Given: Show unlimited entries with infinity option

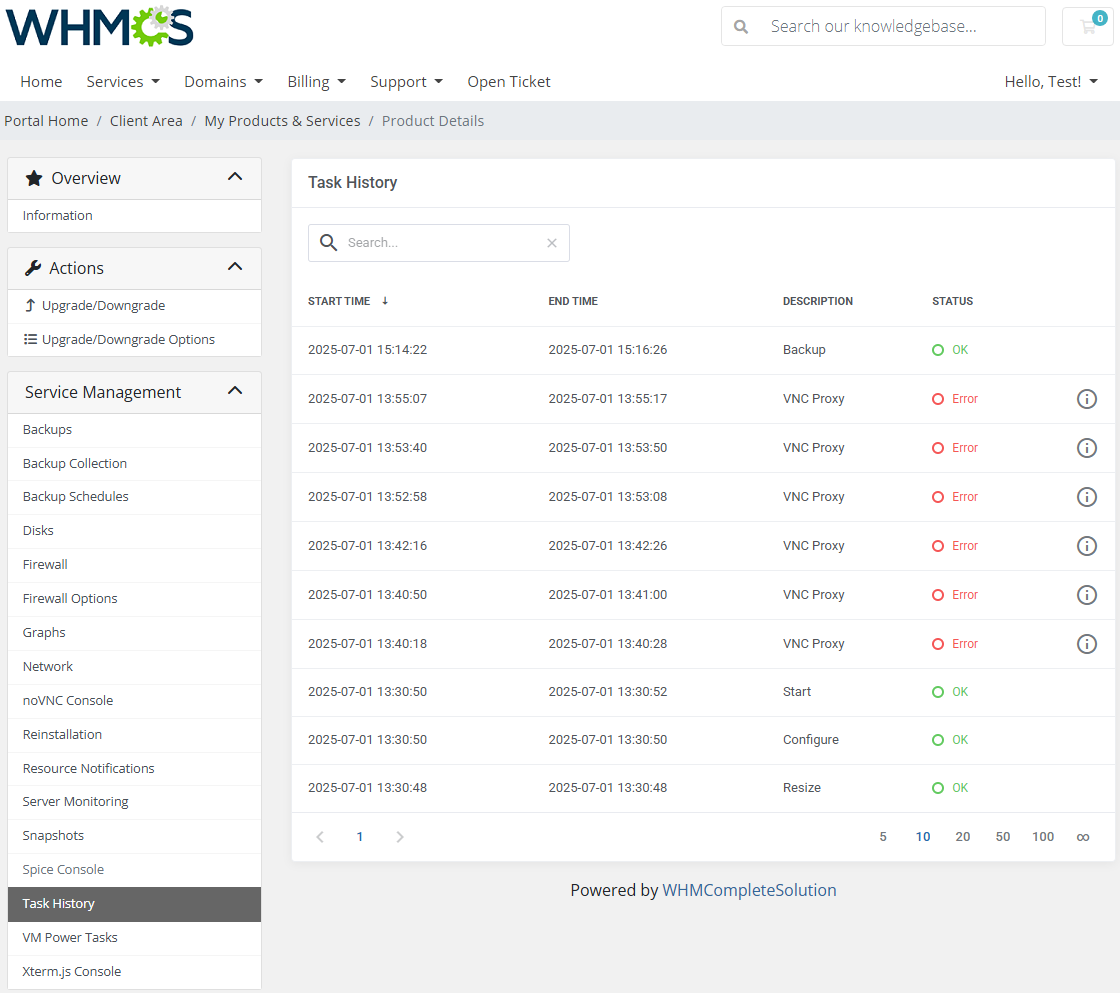Looking at the screenshot, I should click(x=1083, y=837).
